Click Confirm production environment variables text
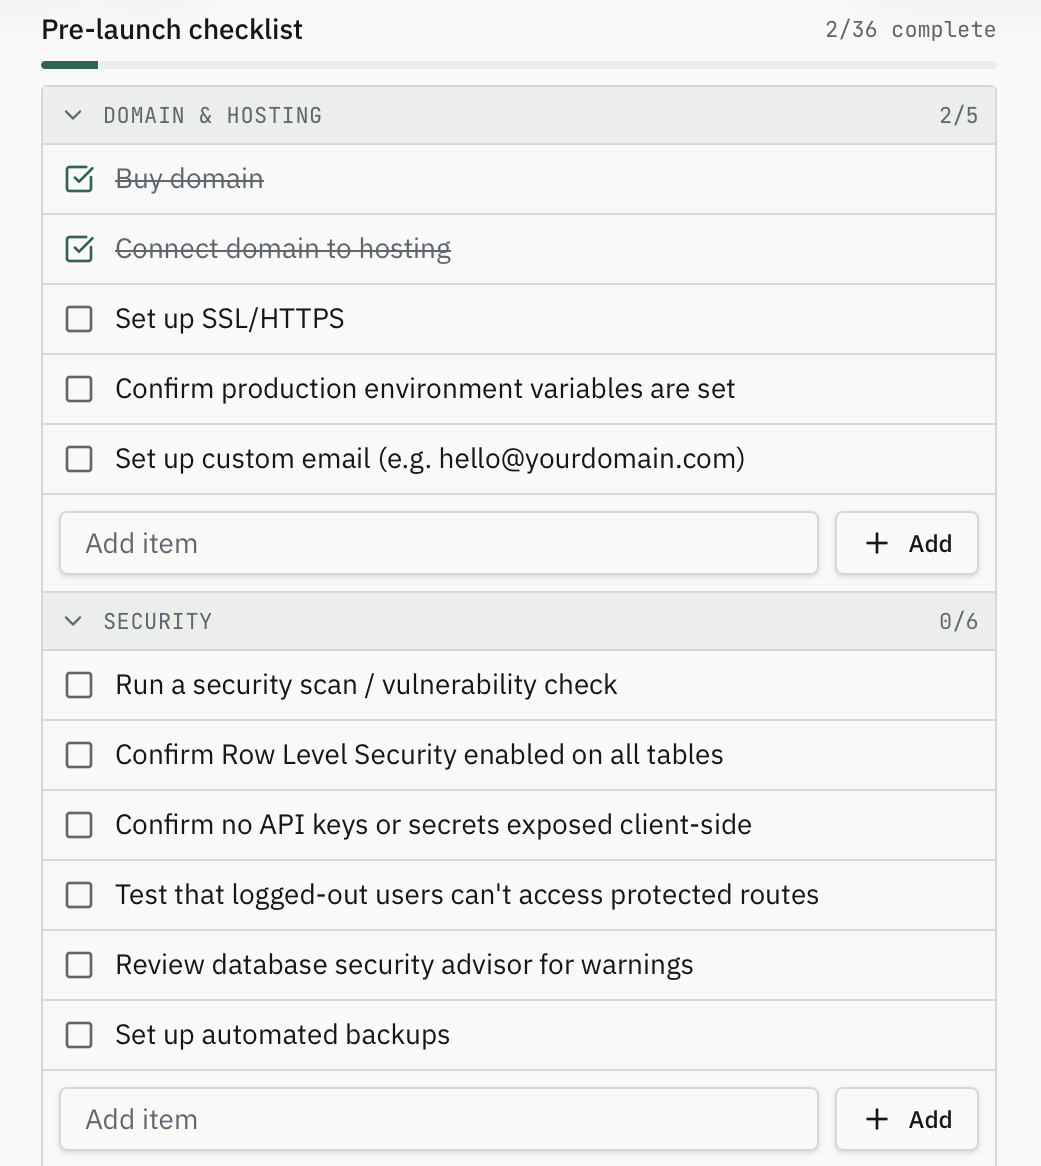Screen dimensions: 1041x1166 tap(425, 389)
